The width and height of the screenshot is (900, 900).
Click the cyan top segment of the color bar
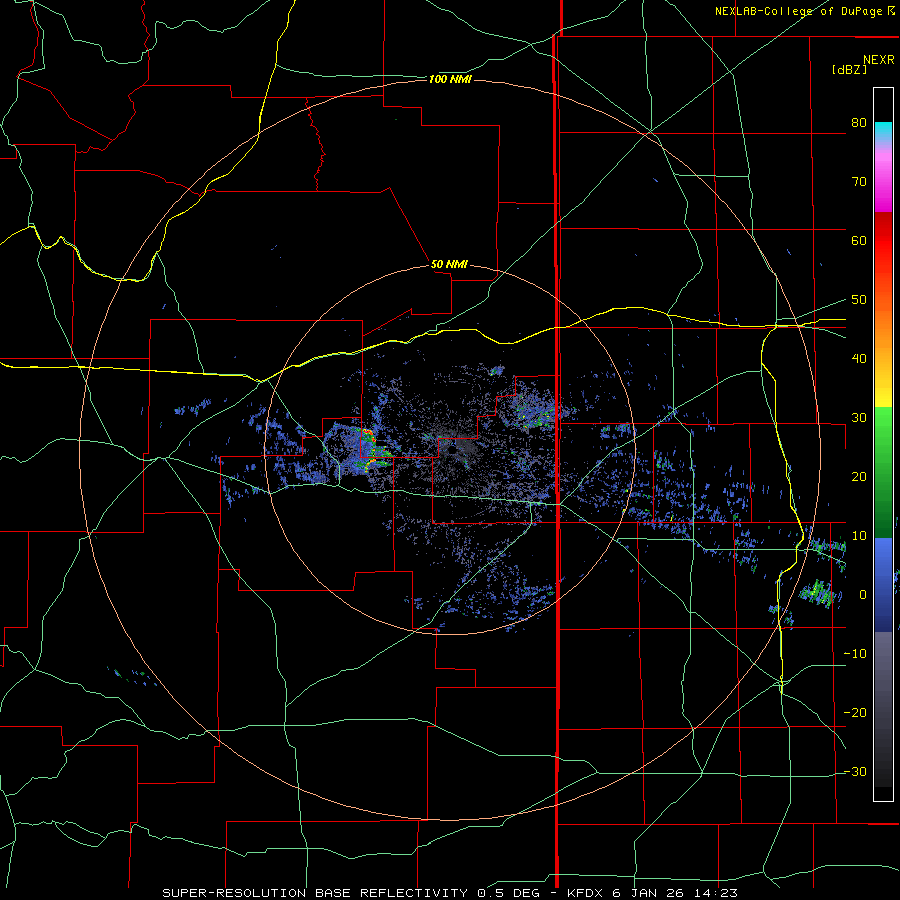[x=883, y=132]
